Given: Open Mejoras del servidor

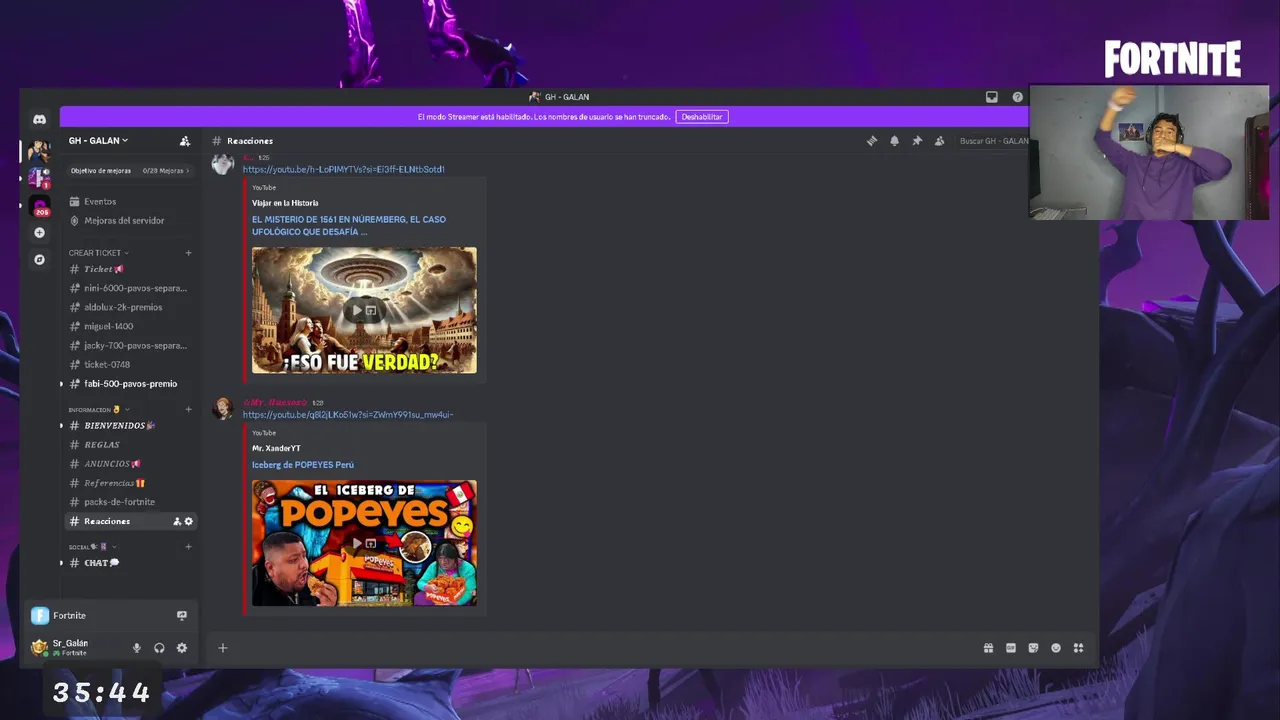Looking at the screenshot, I should pyautogui.click(x=124, y=220).
